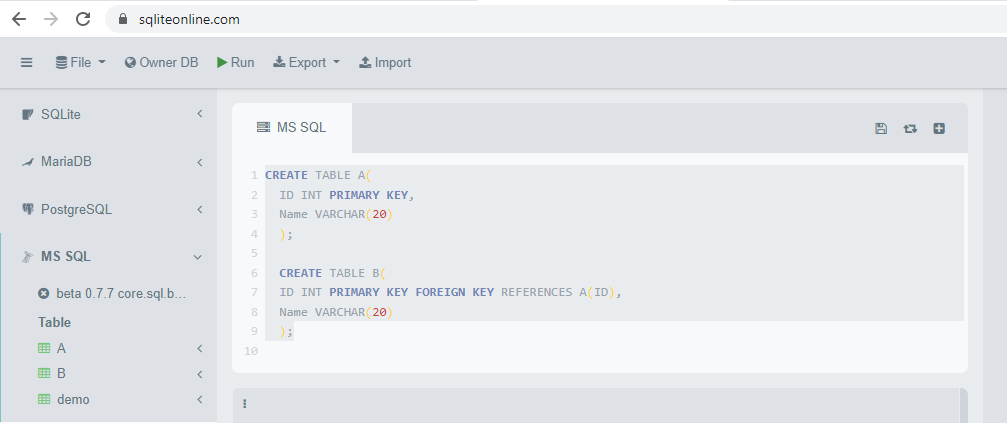Viewport: 1007px width, 423px height.
Task: Expand the SQLite section chevron
Action: 200,114
